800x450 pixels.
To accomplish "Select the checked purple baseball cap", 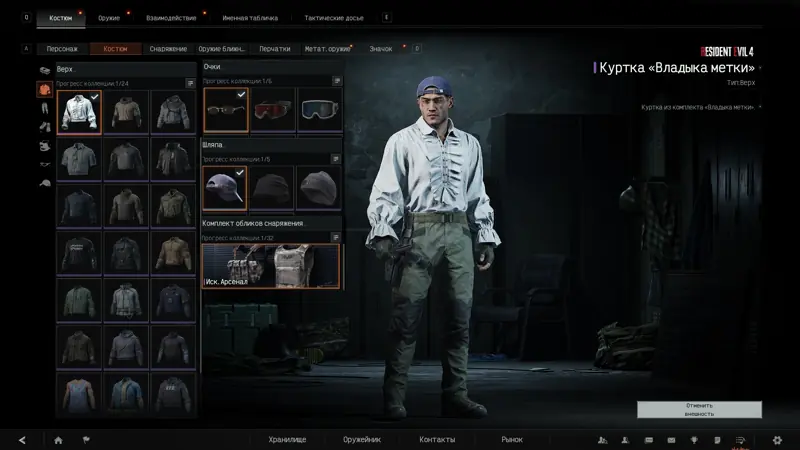I will click(225, 188).
